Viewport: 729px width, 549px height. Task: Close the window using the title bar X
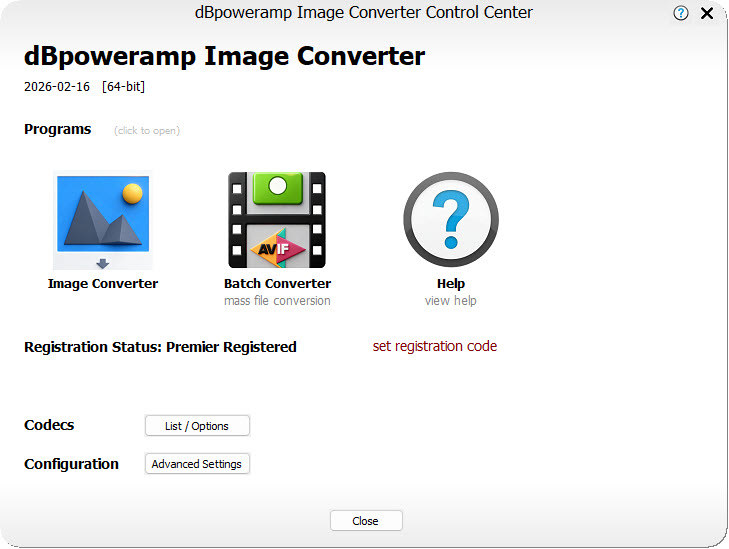tap(707, 14)
